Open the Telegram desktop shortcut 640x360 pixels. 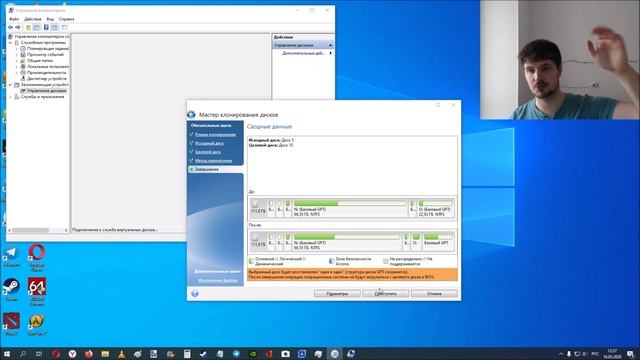(11, 256)
